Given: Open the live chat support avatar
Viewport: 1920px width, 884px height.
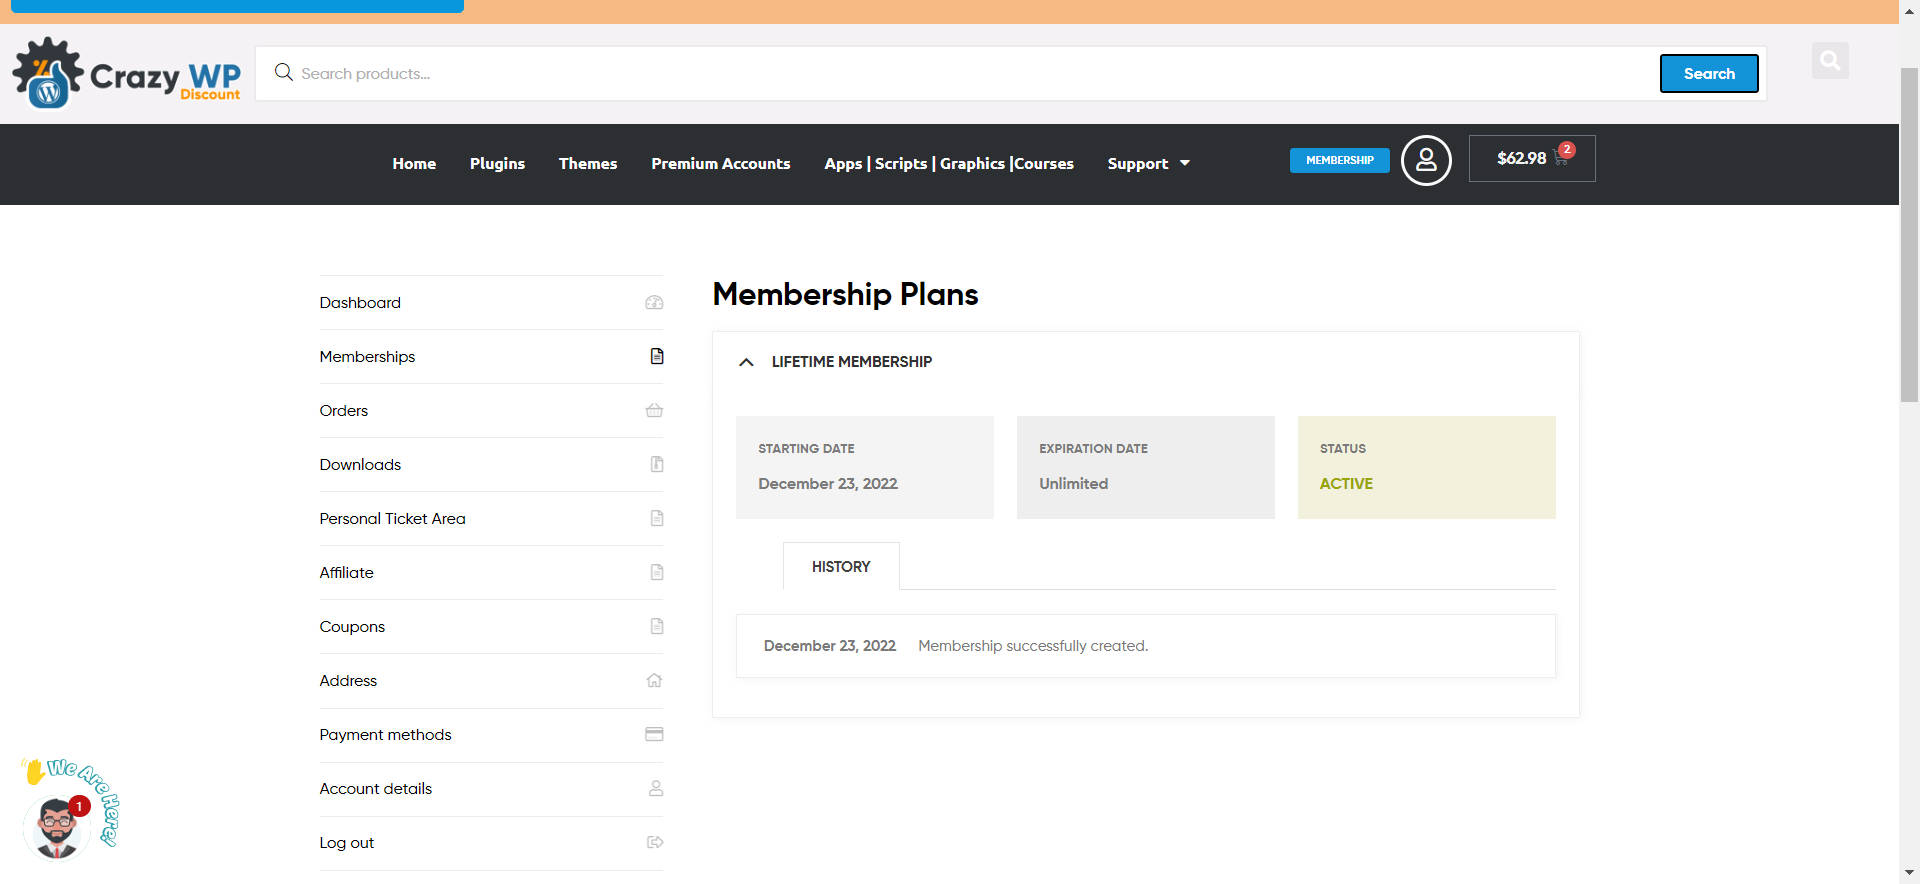Looking at the screenshot, I should (x=57, y=826).
